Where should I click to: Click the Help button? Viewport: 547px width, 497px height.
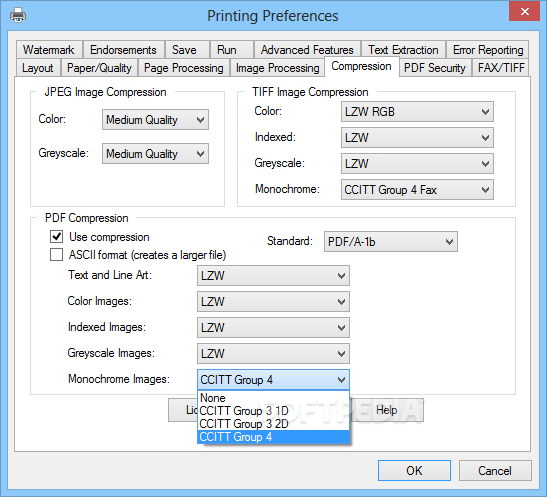point(387,410)
